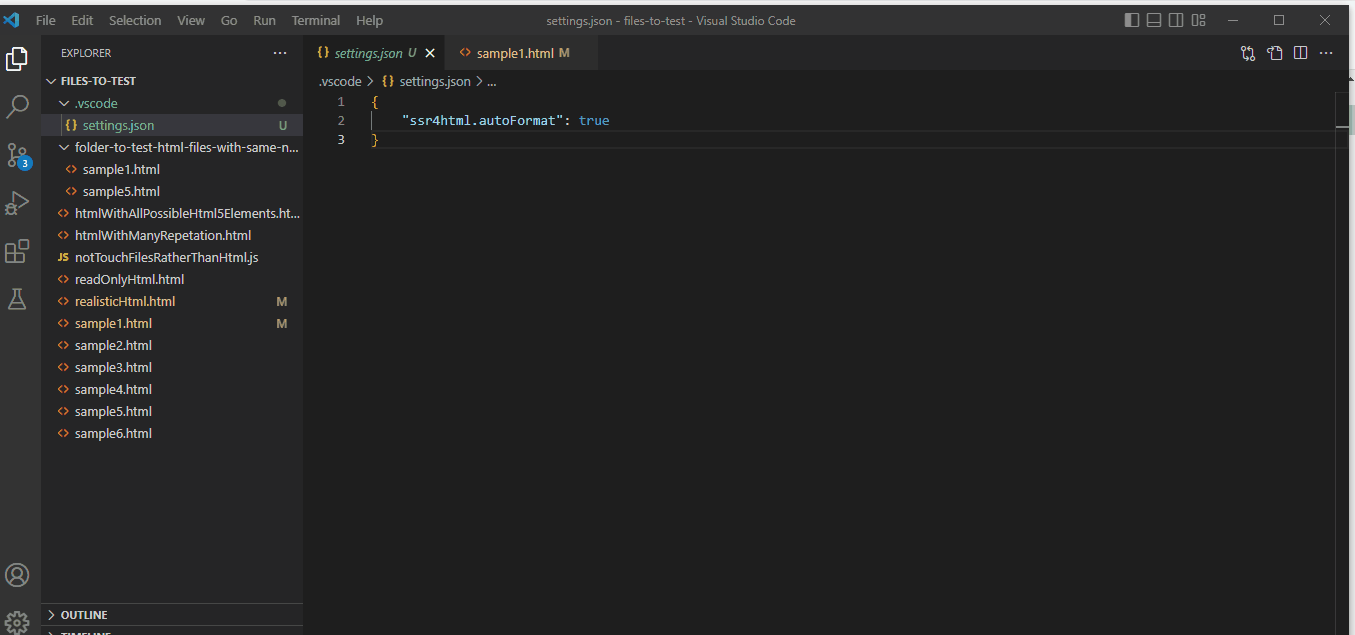Click the VS Code logo in title bar

click(12, 20)
